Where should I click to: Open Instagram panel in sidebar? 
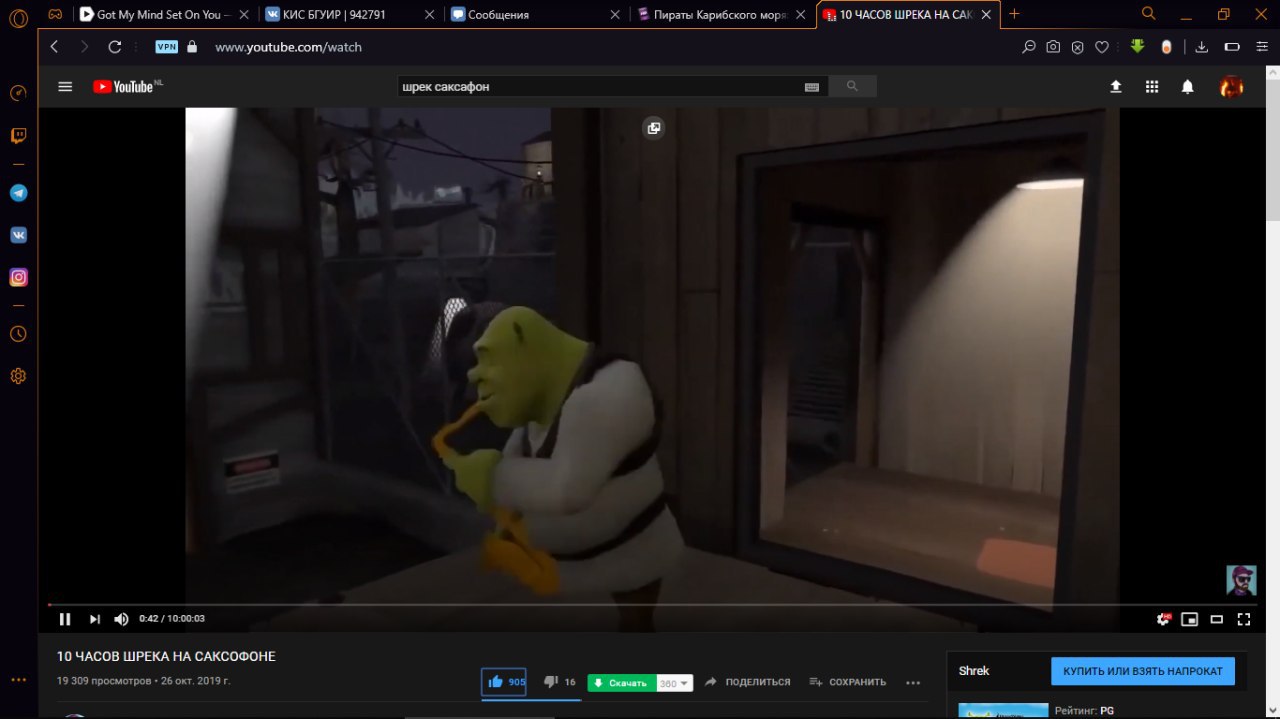(18, 278)
